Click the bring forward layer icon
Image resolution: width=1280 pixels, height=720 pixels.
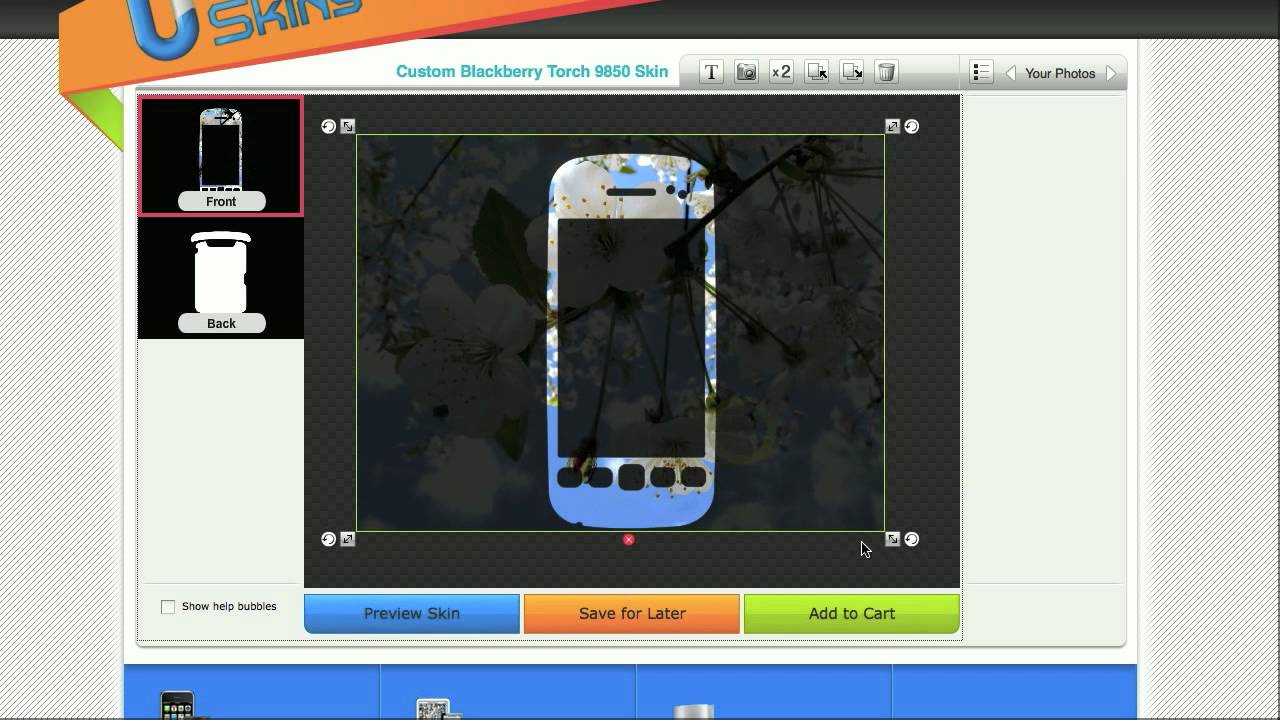(817, 72)
